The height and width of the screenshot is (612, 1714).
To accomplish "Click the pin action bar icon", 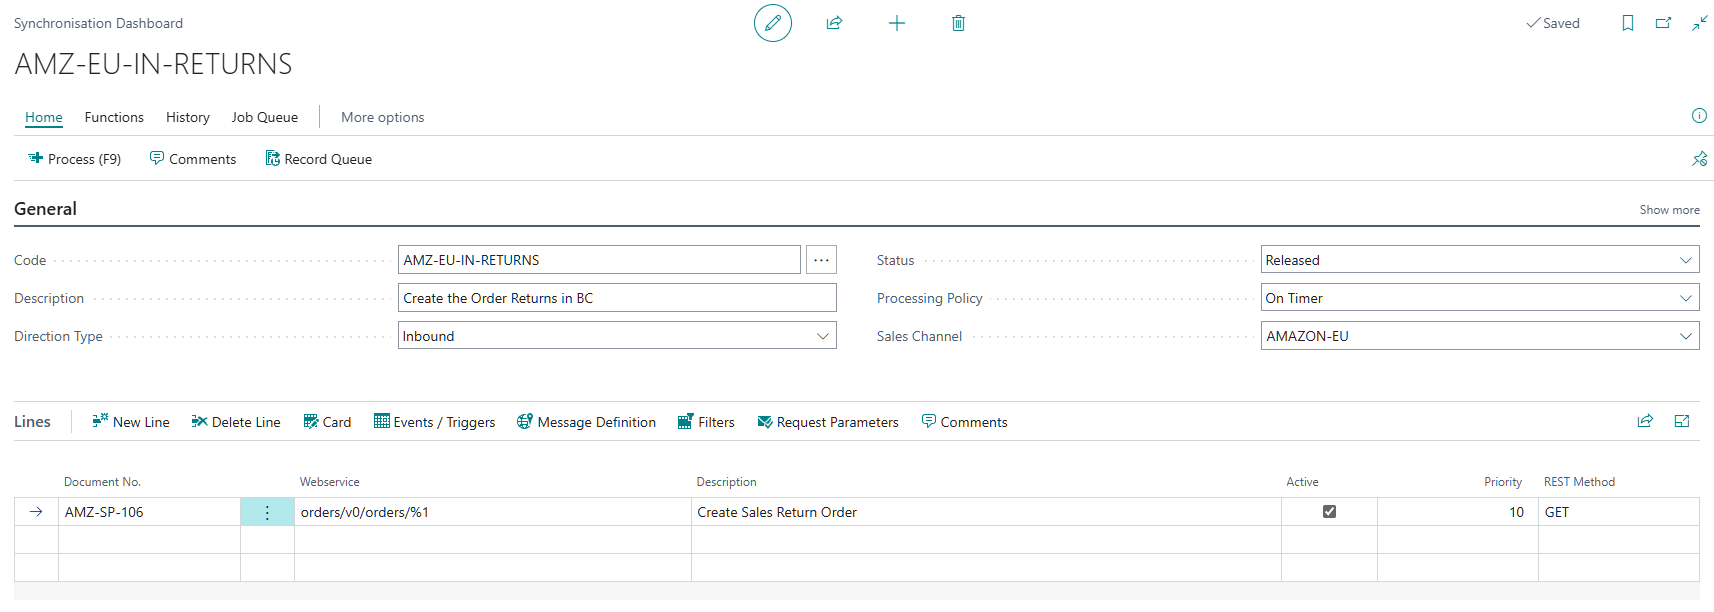I will pyautogui.click(x=1699, y=159).
